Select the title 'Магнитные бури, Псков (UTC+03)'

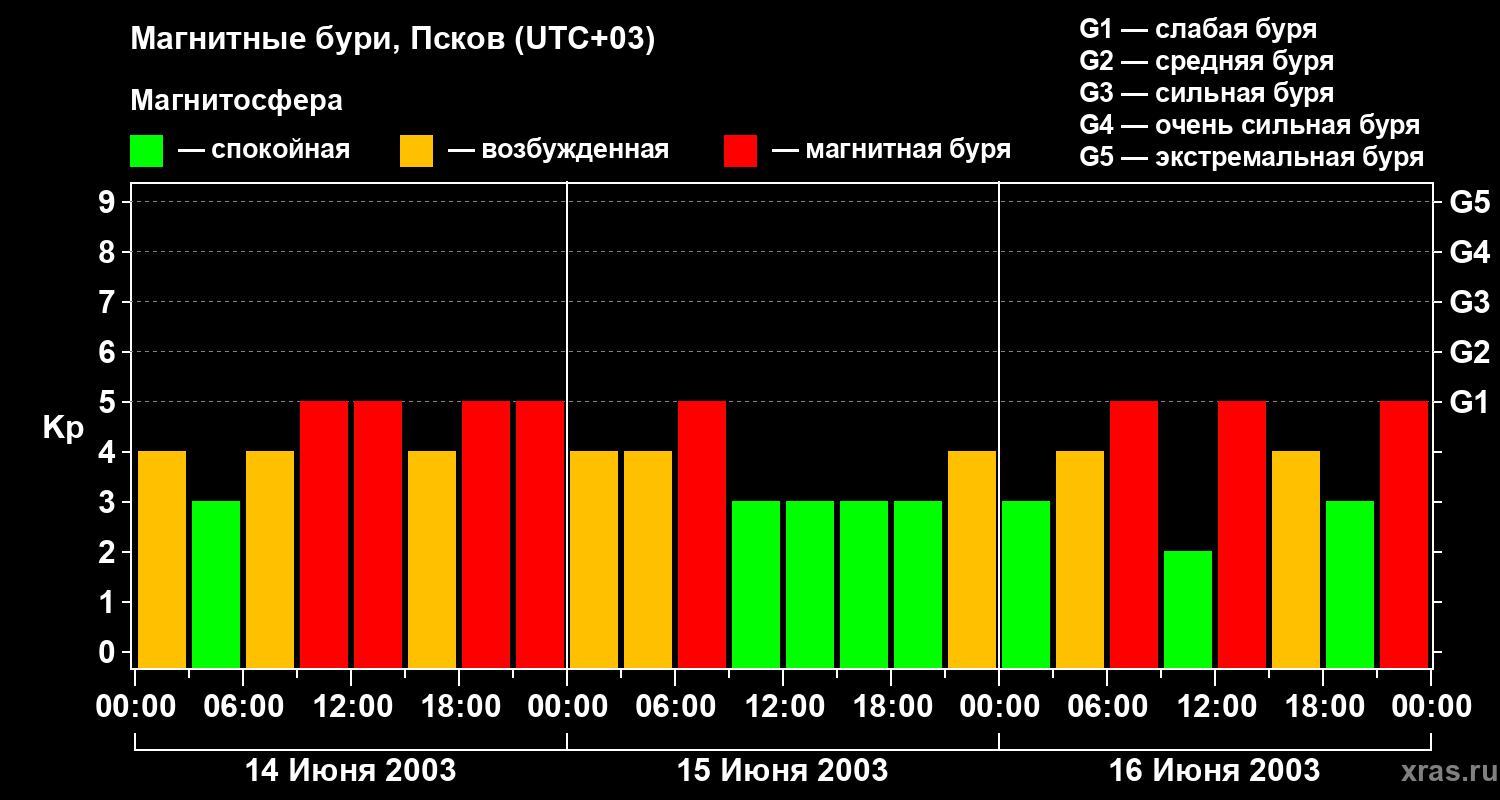coord(393,40)
